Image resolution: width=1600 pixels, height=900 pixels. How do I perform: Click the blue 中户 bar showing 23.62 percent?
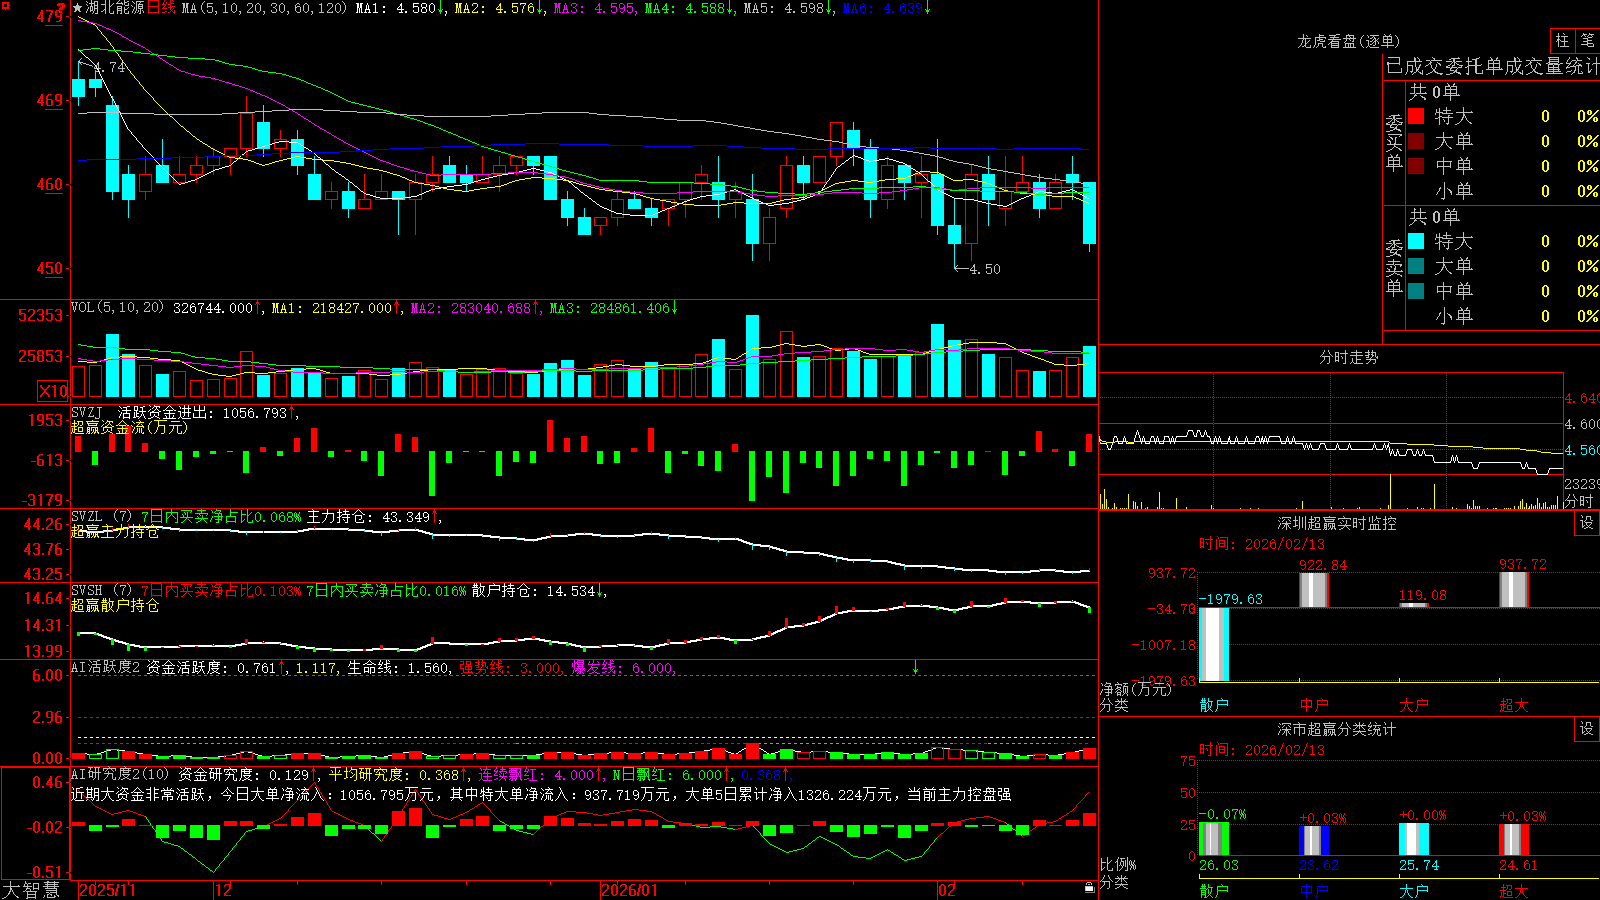(x=1314, y=840)
